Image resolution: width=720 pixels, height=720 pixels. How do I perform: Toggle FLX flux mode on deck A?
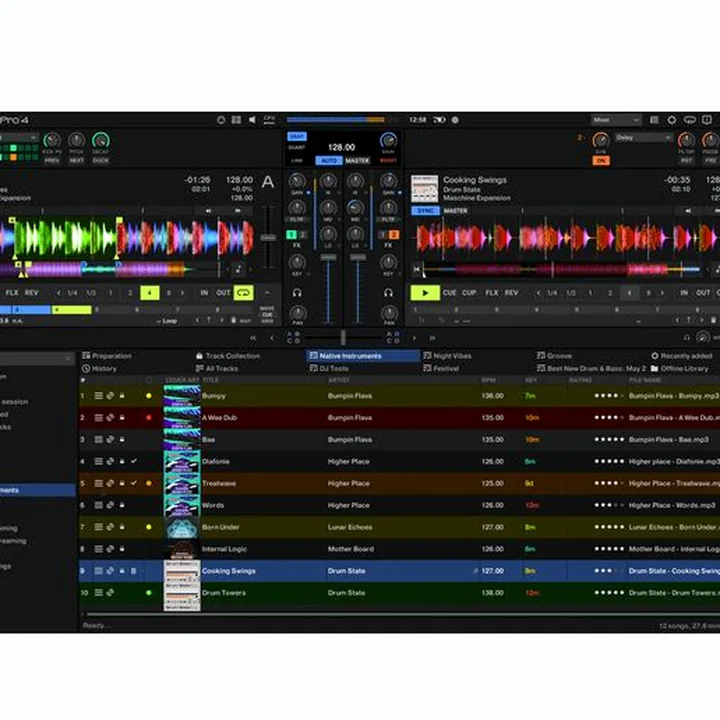tap(11, 292)
